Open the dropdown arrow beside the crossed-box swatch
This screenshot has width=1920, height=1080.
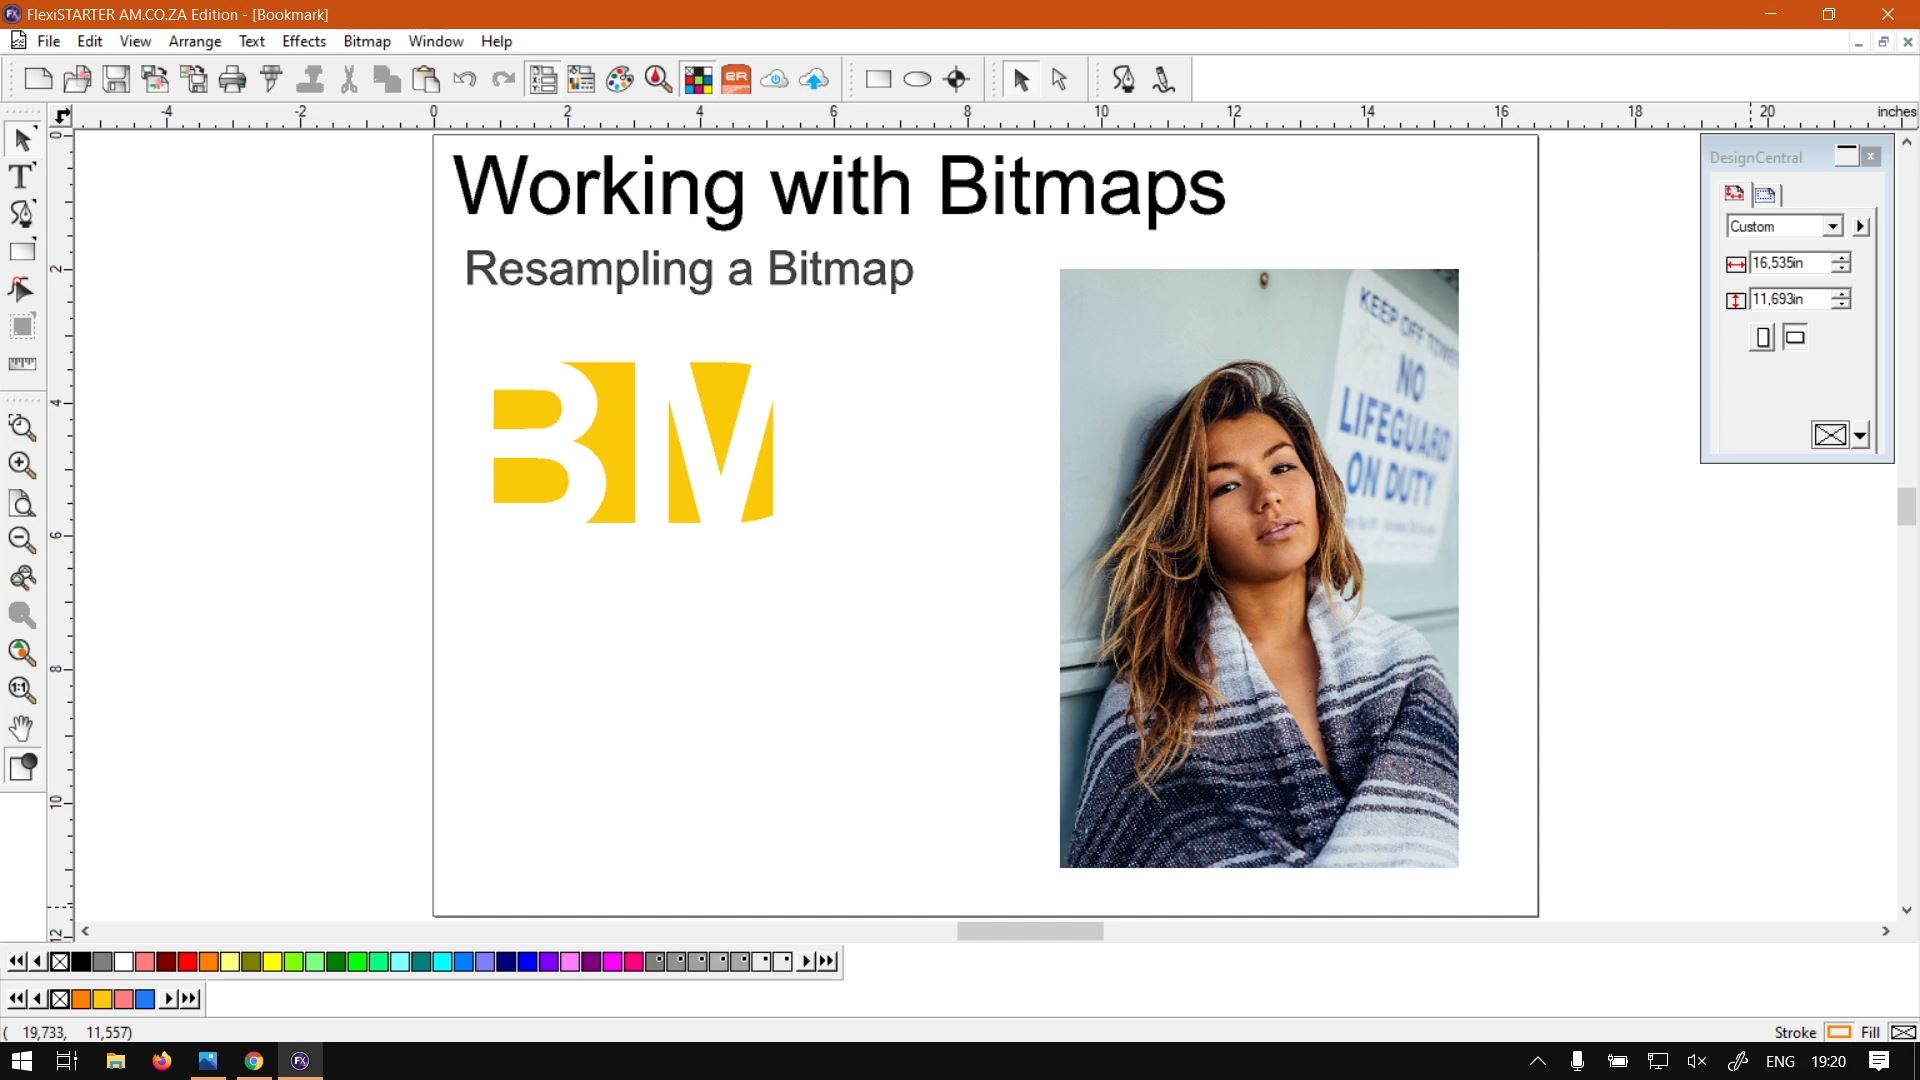[x=1860, y=435]
